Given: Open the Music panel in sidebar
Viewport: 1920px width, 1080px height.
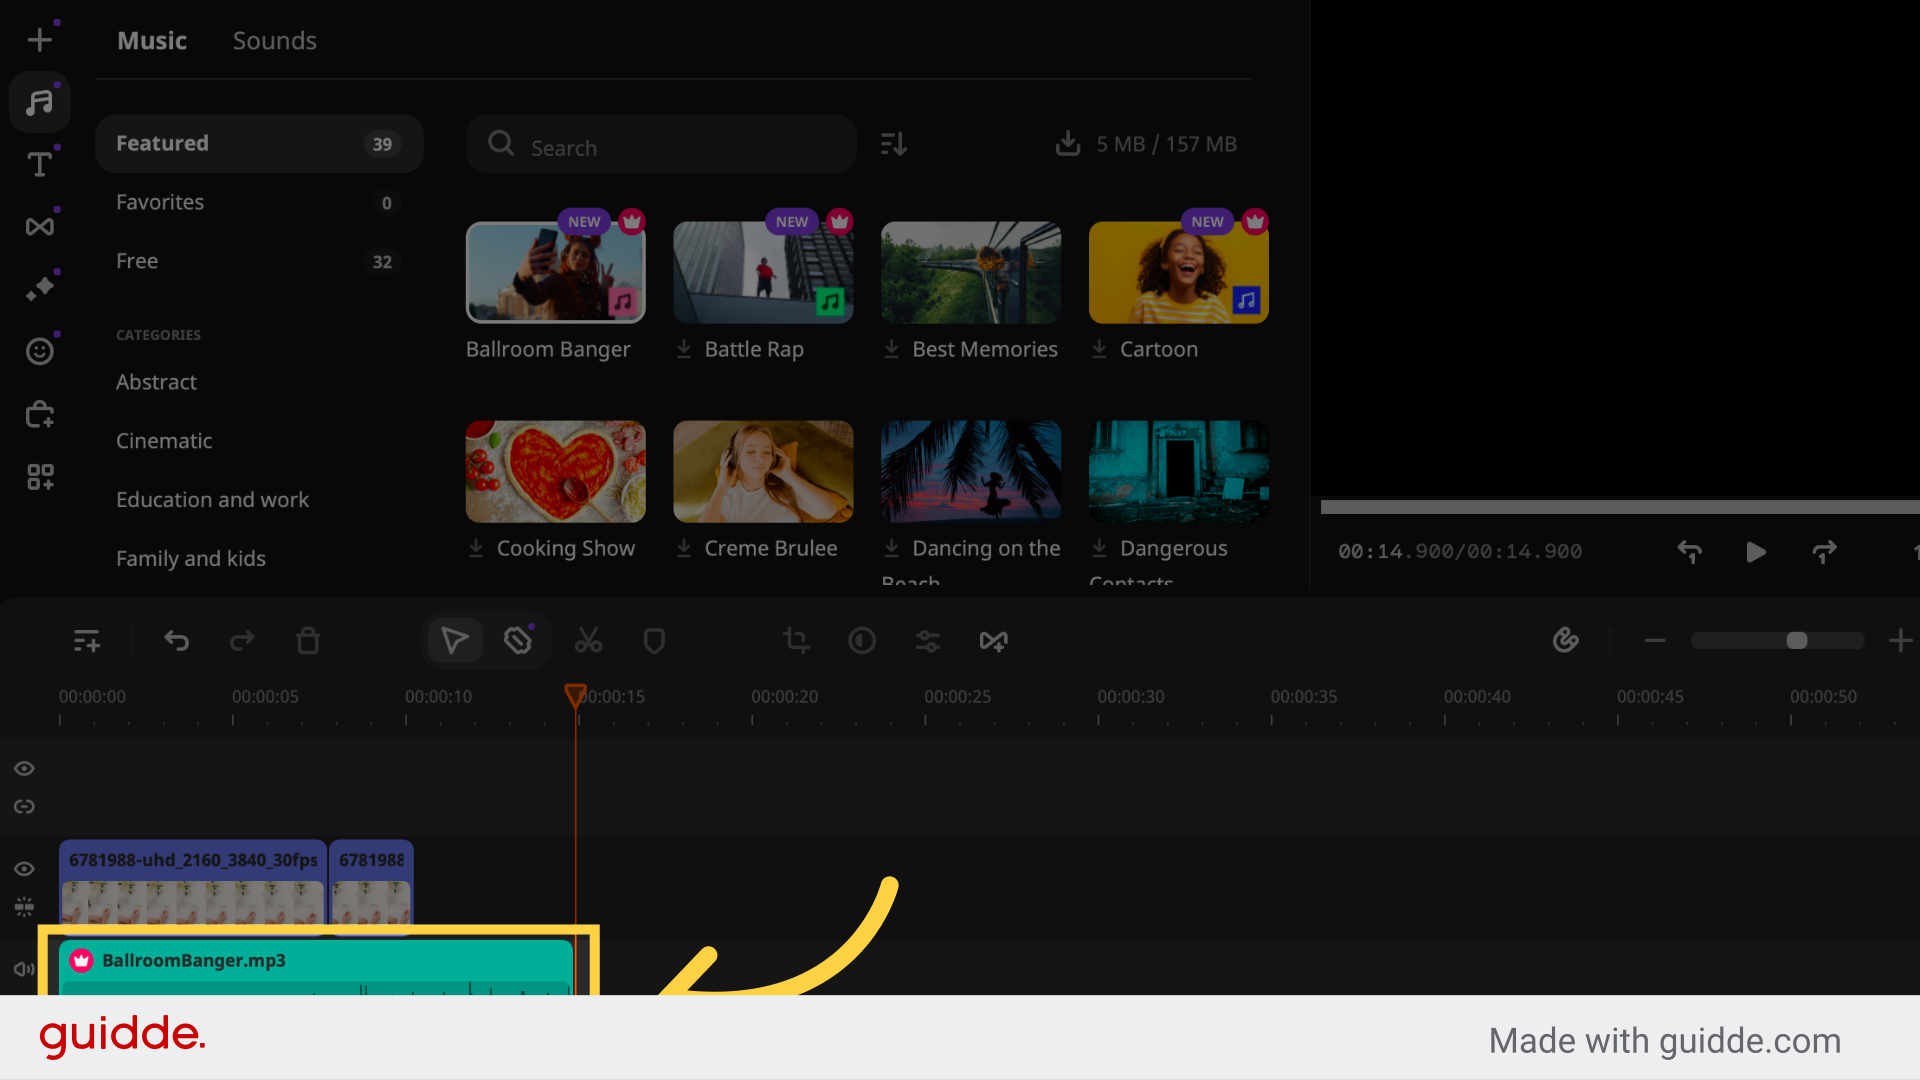Looking at the screenshot, I should (x=39, y=101).
